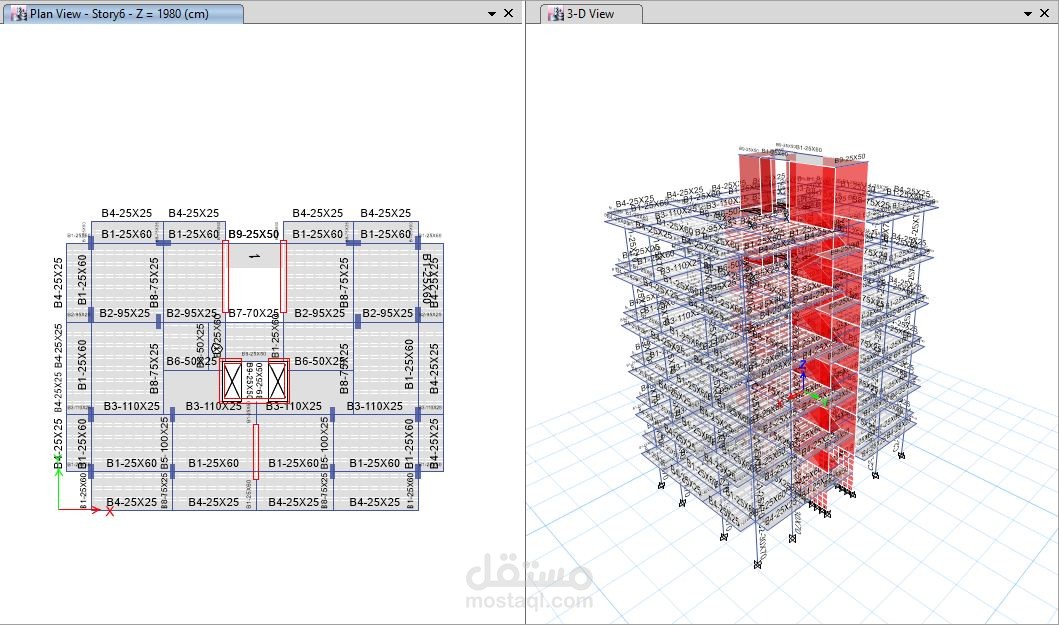Switch to the 3-D View tab
Image resolution: width=1059 pixels, height=625 pixels.
pos(592,14)
